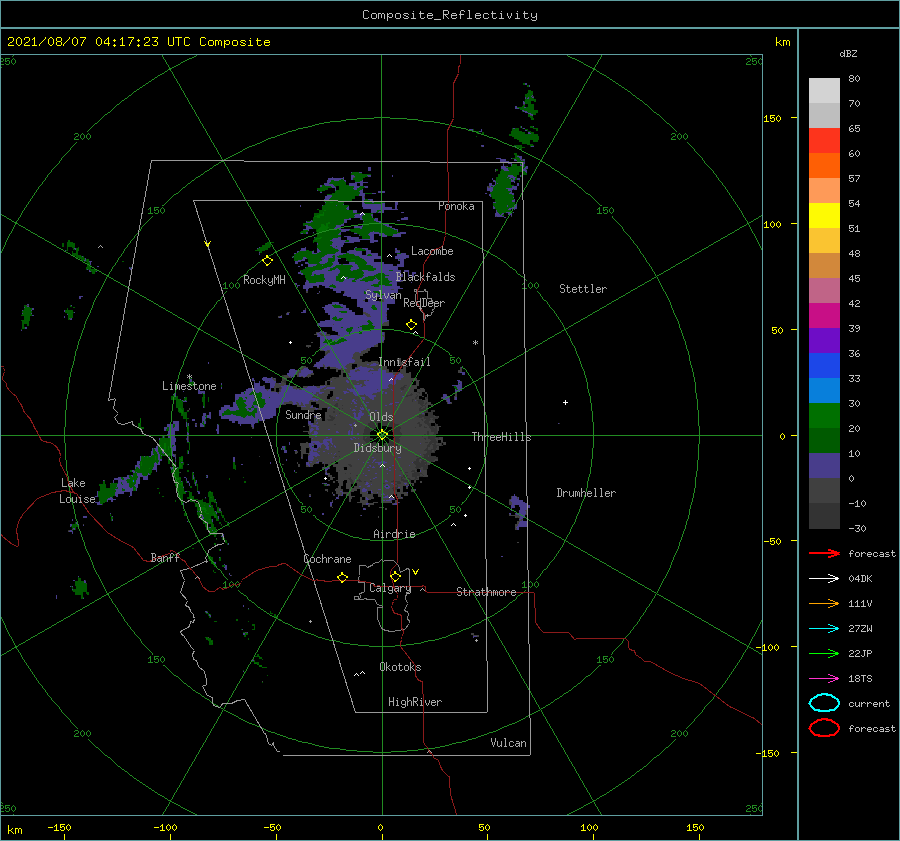Select the dark orange swatch on dBZ scale
Image resolution: width=900 pixels, height=841 pixels.
click(824, 165)
